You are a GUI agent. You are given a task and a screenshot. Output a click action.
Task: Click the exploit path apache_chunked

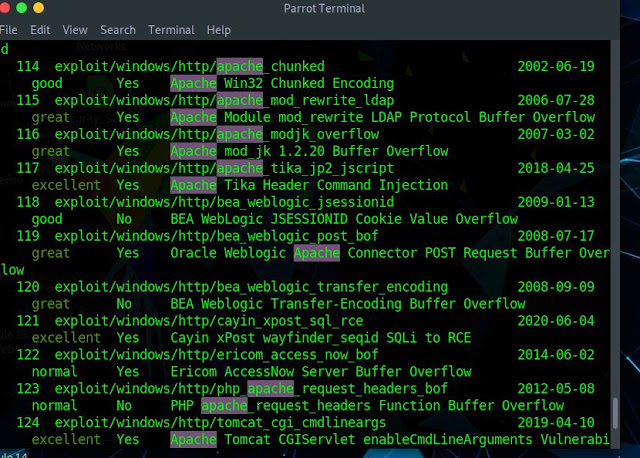click(189, 66)
